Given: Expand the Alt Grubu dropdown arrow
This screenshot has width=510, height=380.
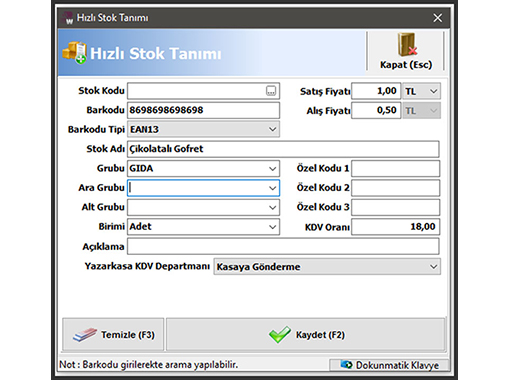Looking at the screenshot, I should (x=272, y=207).
